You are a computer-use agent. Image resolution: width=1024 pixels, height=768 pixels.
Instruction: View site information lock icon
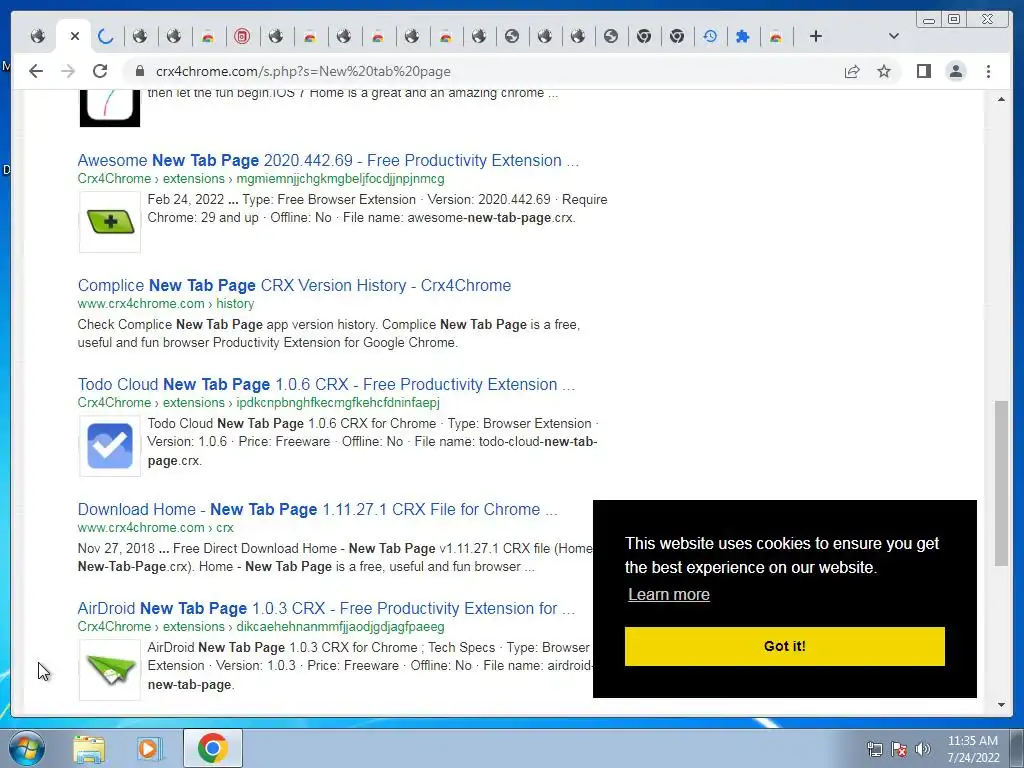click(x=139, y=71)
